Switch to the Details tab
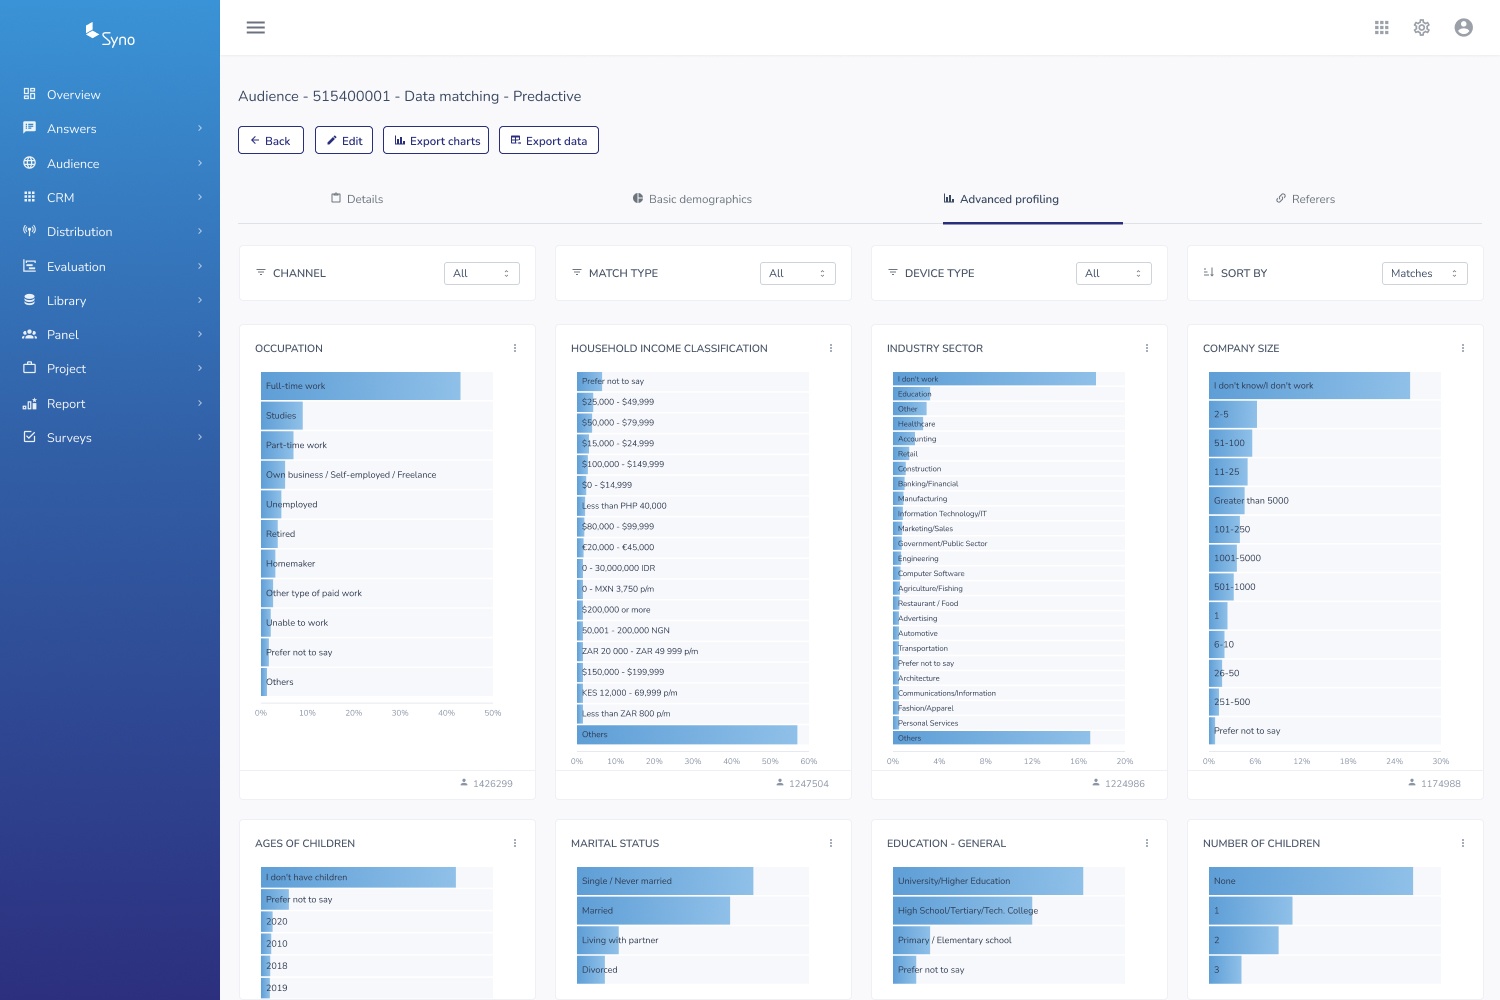The width and height of the screenshot is (1500, 1000). (x=357, y=199)
